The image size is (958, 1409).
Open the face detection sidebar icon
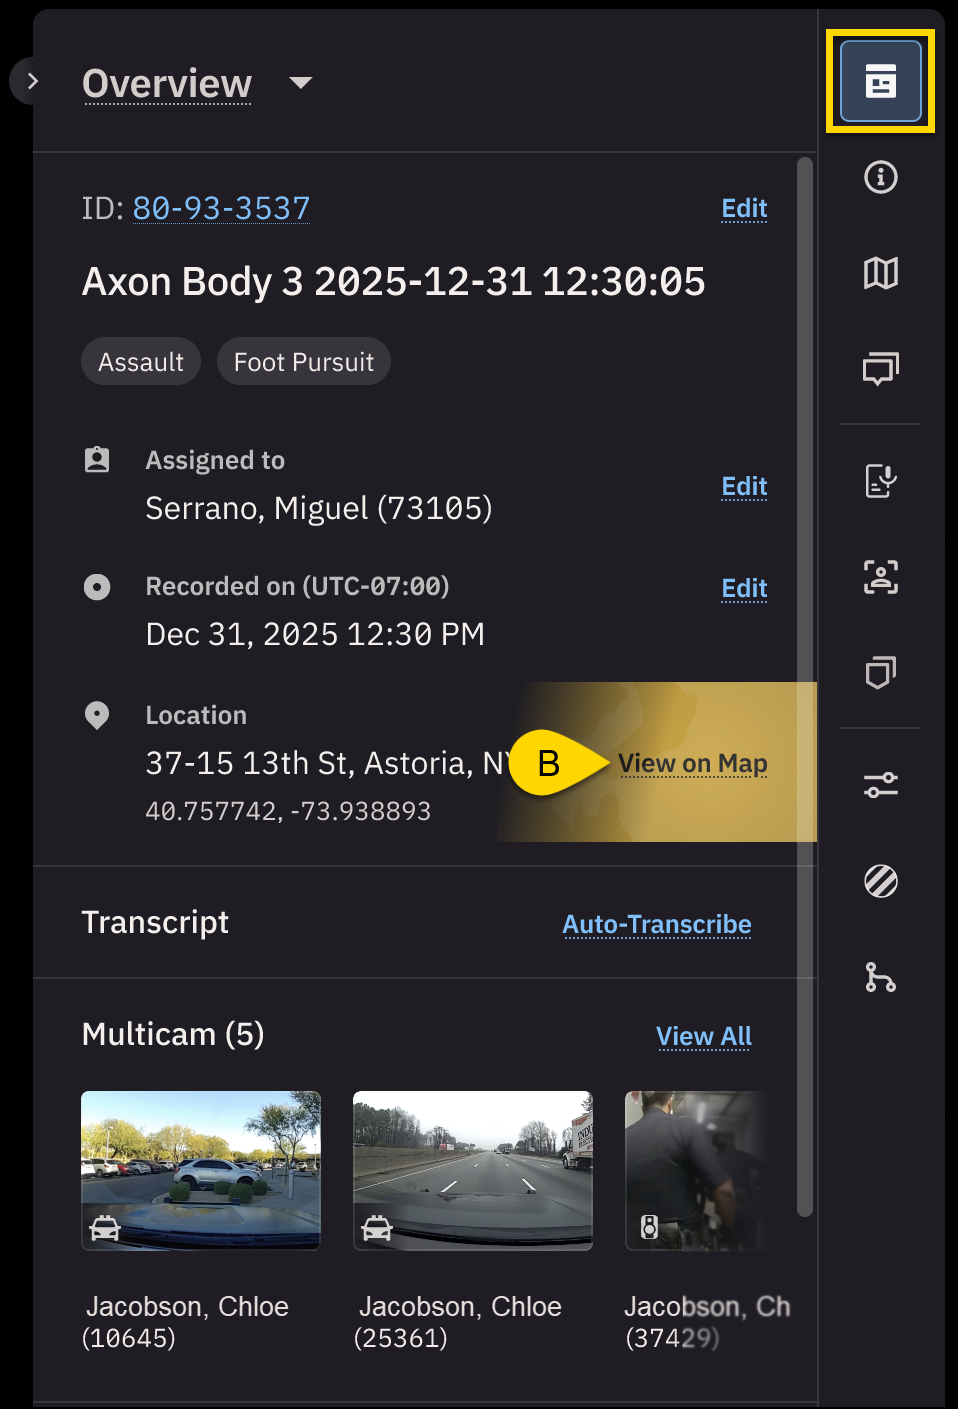(x=880, y=577)
